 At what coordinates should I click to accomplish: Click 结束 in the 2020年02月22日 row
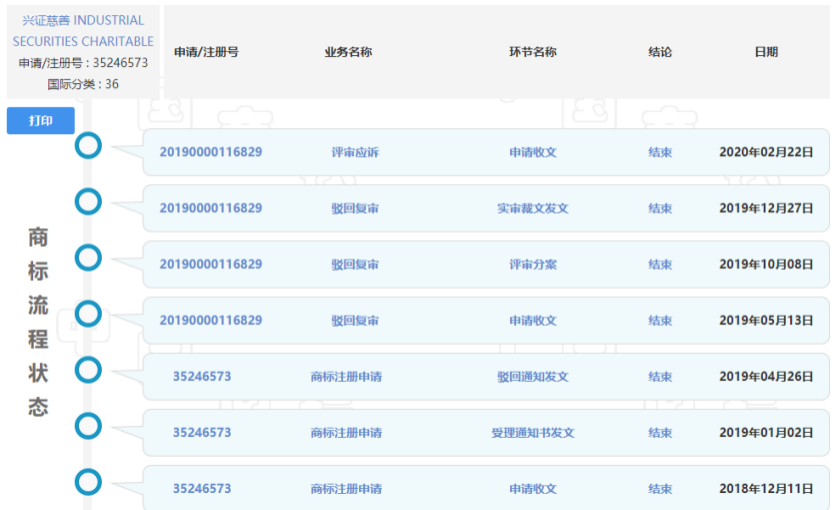(x=660, y=152)
